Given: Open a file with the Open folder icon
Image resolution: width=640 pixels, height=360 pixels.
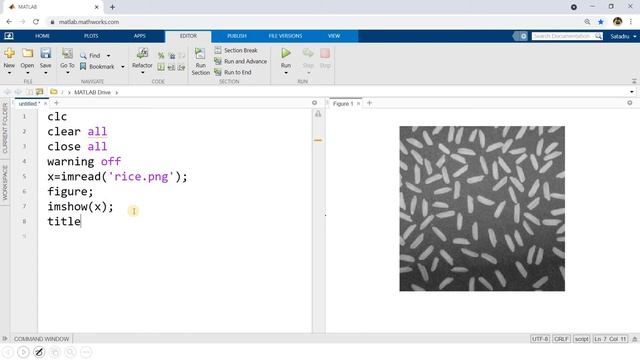Looking at the screenshot, I should (27, 53).
